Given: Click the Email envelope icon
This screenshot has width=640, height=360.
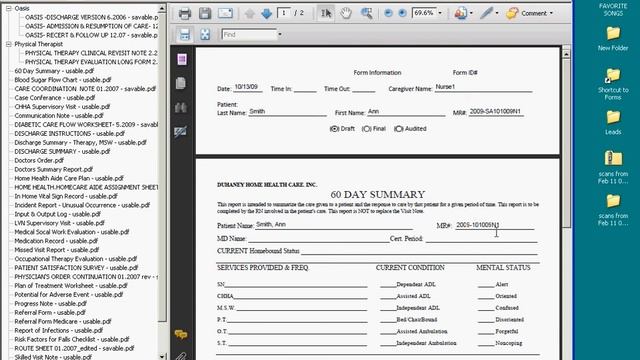Looking at the screenshot, I should pos(225,13).
